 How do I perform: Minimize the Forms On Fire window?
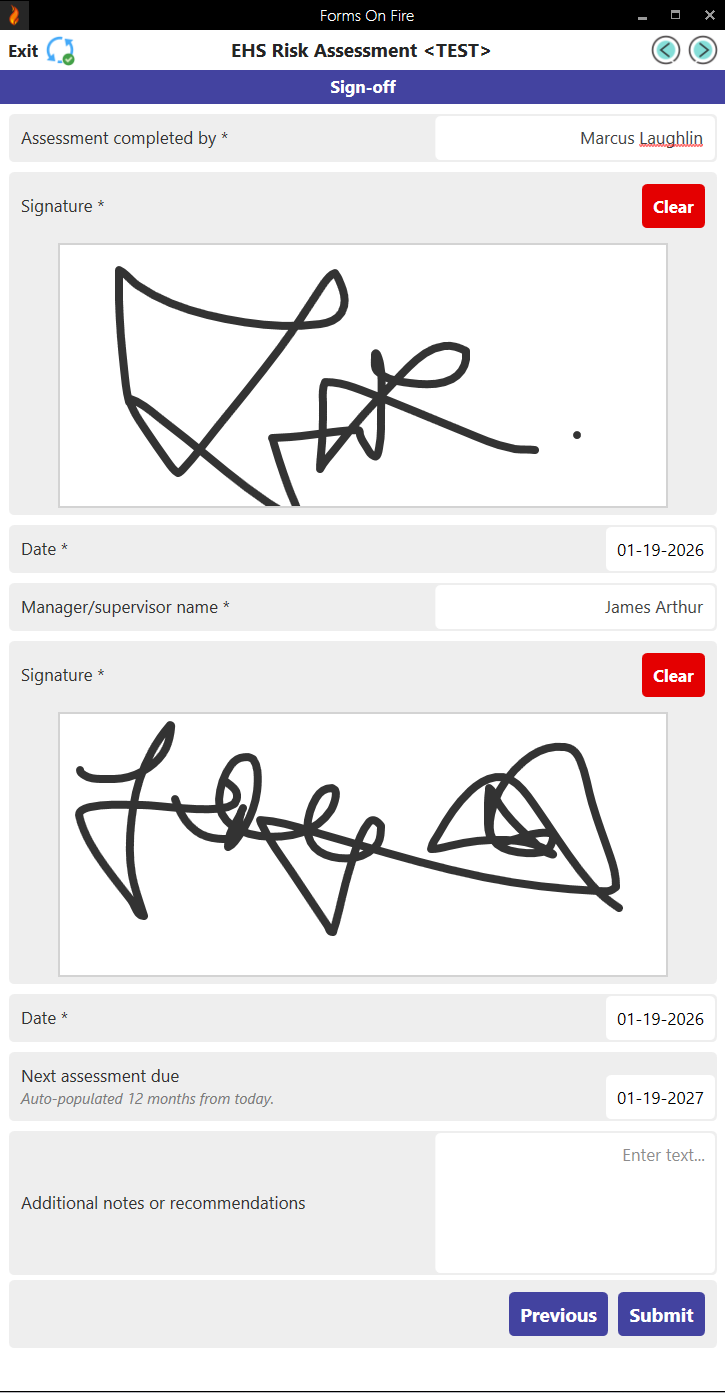coord(642,15)
